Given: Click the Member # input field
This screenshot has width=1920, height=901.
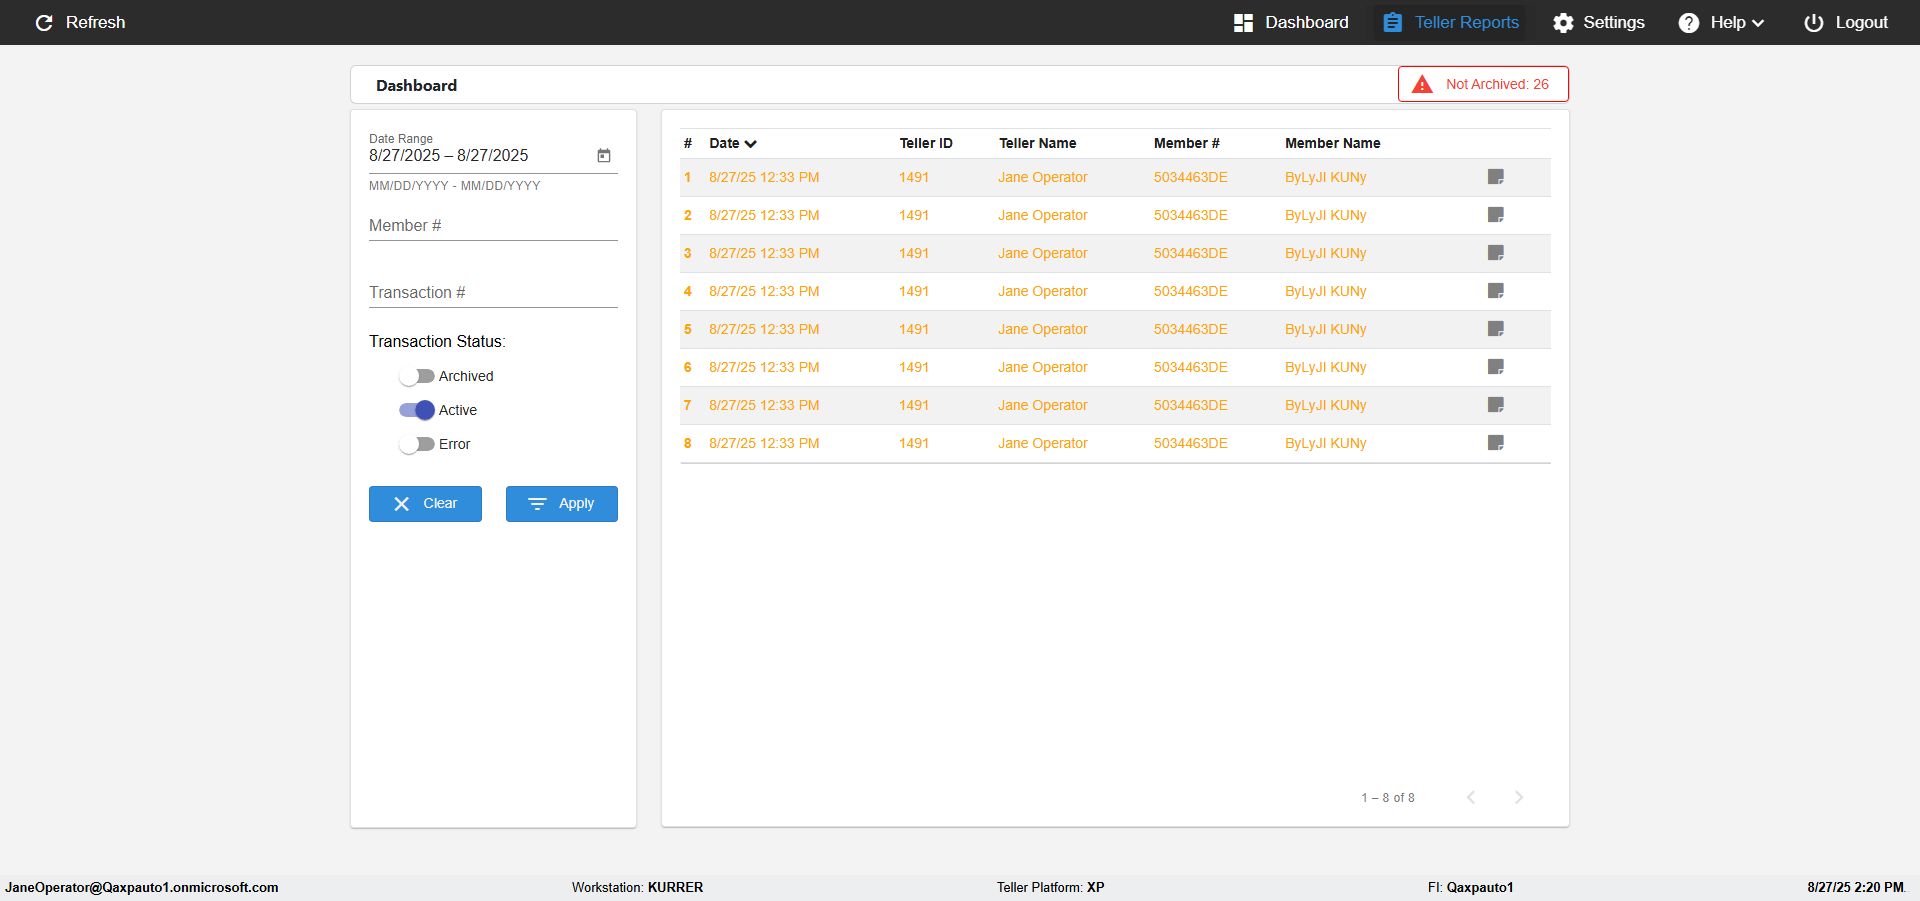Looking at the screenshot, I should pyautogui.click(x=493, y=226).
